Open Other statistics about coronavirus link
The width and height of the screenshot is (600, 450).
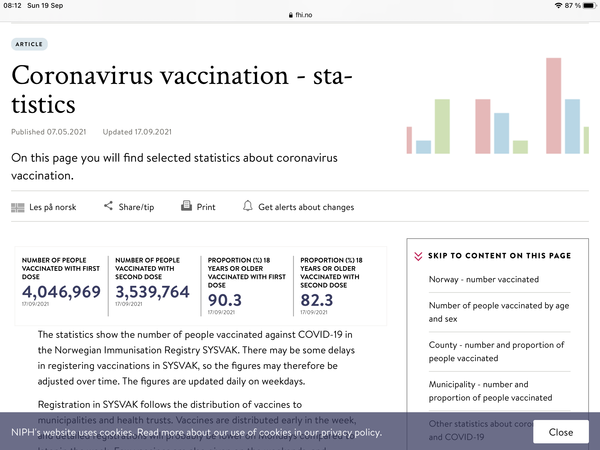coord(480,430)
